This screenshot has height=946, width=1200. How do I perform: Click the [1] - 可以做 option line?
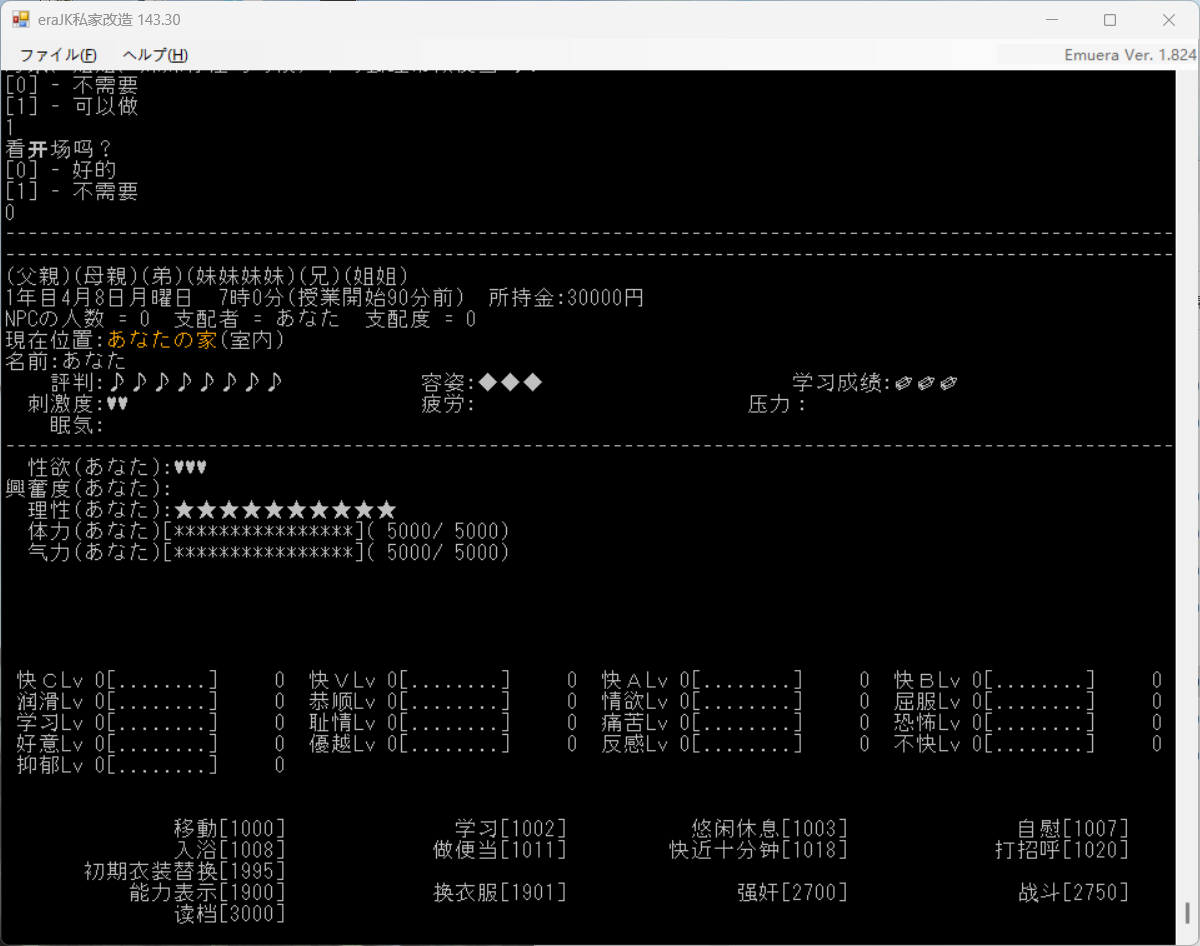[72, 106]
